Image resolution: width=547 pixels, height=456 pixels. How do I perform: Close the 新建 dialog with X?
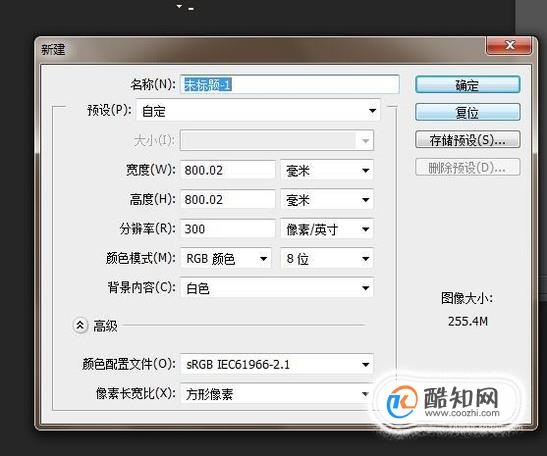pos(509,45)
